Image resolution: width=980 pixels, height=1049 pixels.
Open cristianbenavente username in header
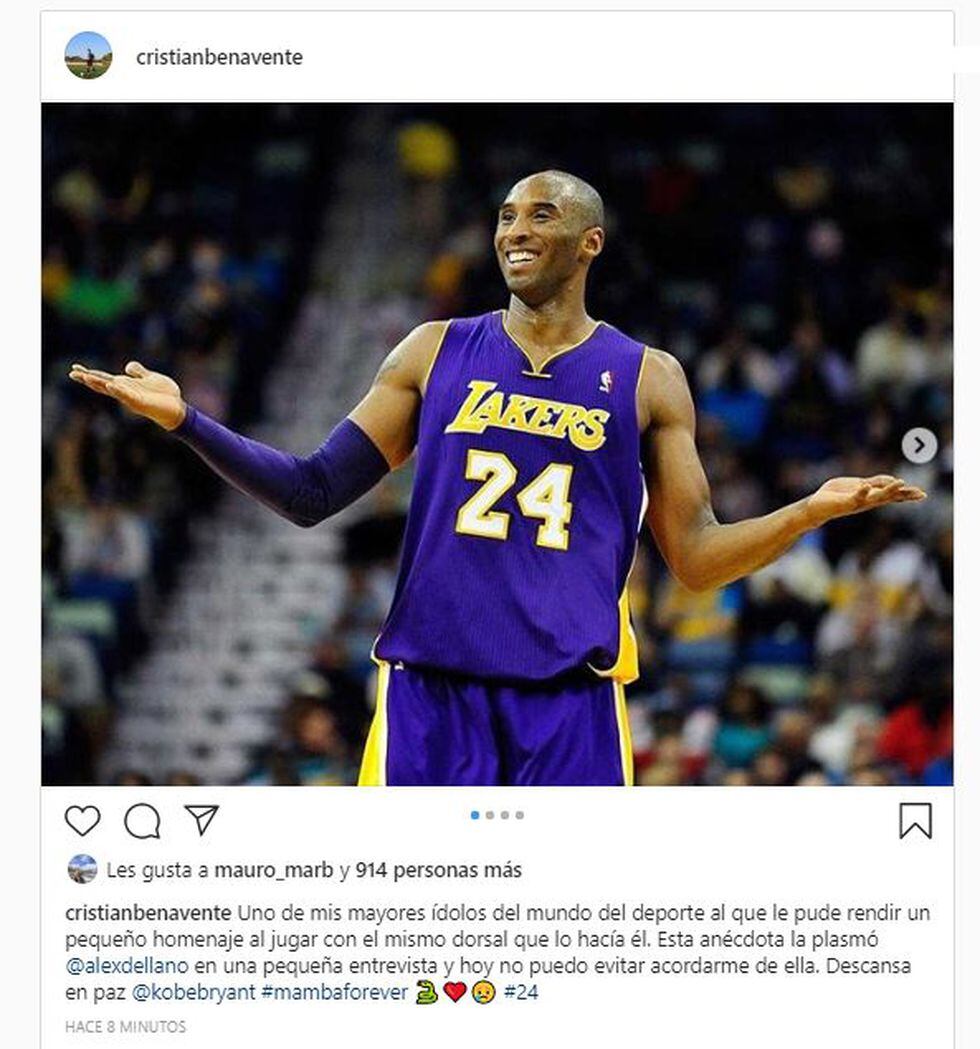pos(219,57)
